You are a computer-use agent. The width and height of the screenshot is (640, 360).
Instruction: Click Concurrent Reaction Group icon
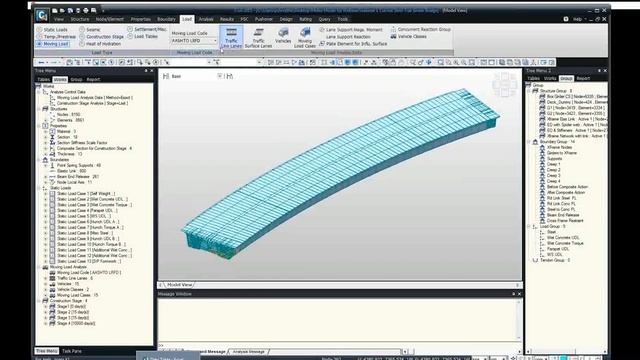[x=393, y=29]
